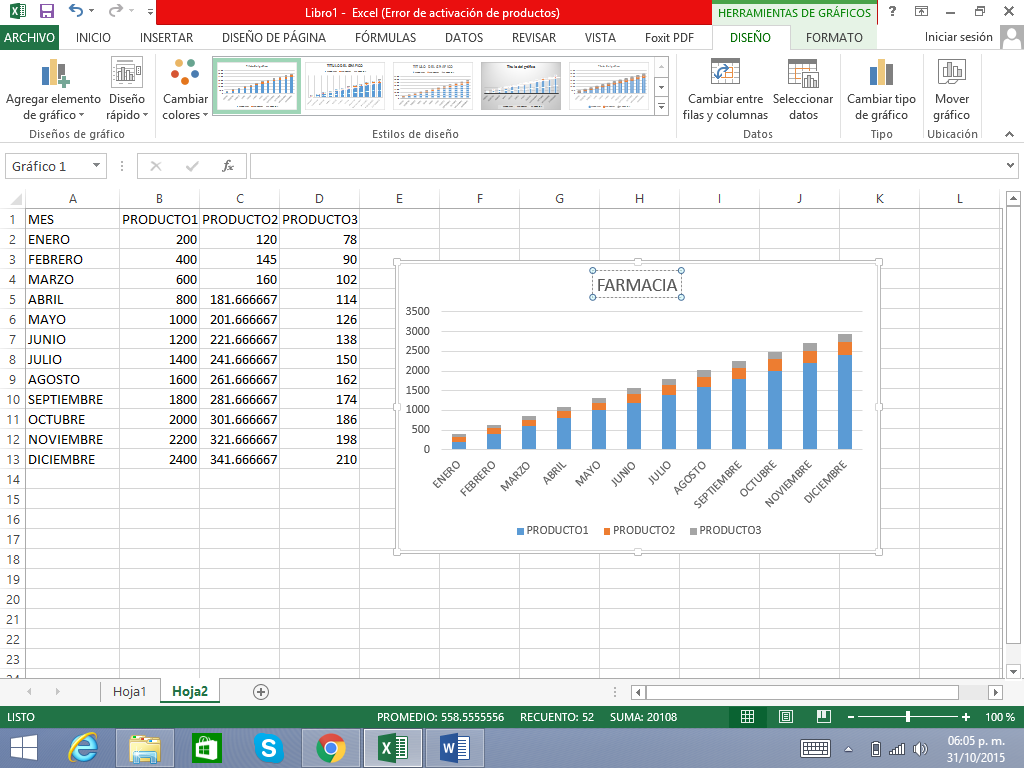Enable Page Break Preview view
Viewport: 1024px width, 768px height.
coord(822,717)
